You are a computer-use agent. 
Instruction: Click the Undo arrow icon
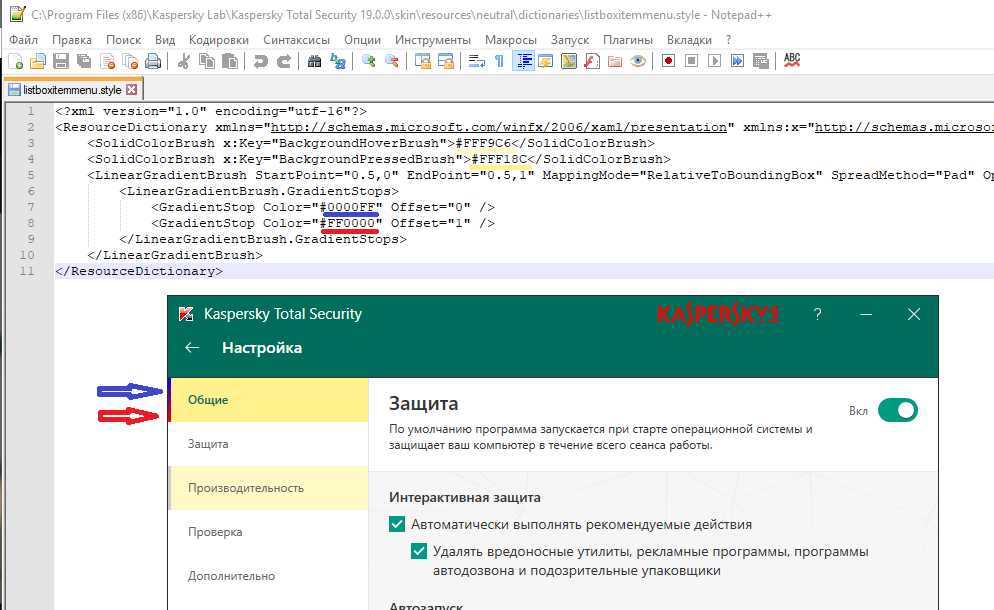click(x=260, y=61)
